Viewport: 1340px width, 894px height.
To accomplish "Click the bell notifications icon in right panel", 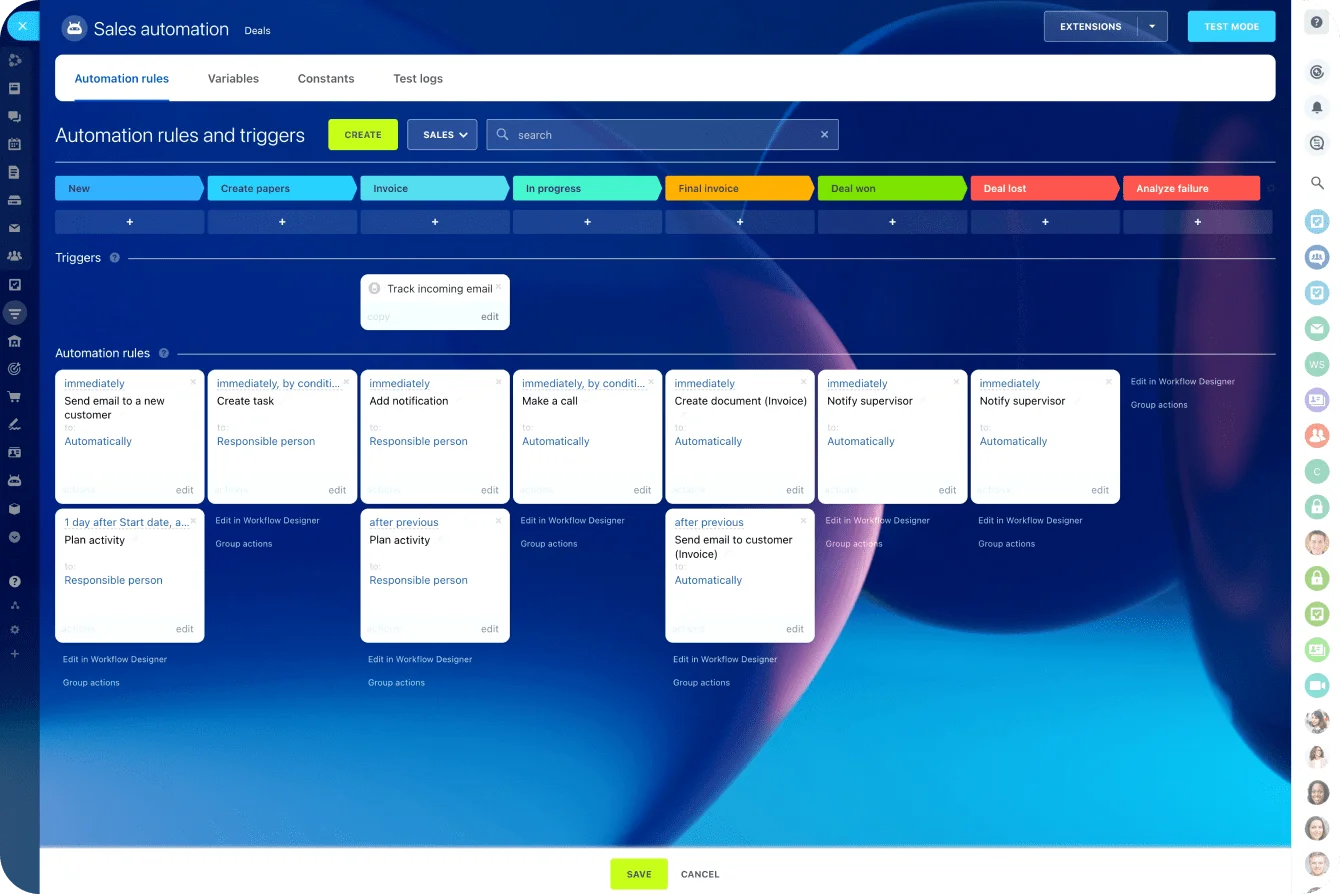I will [1316, 107].
